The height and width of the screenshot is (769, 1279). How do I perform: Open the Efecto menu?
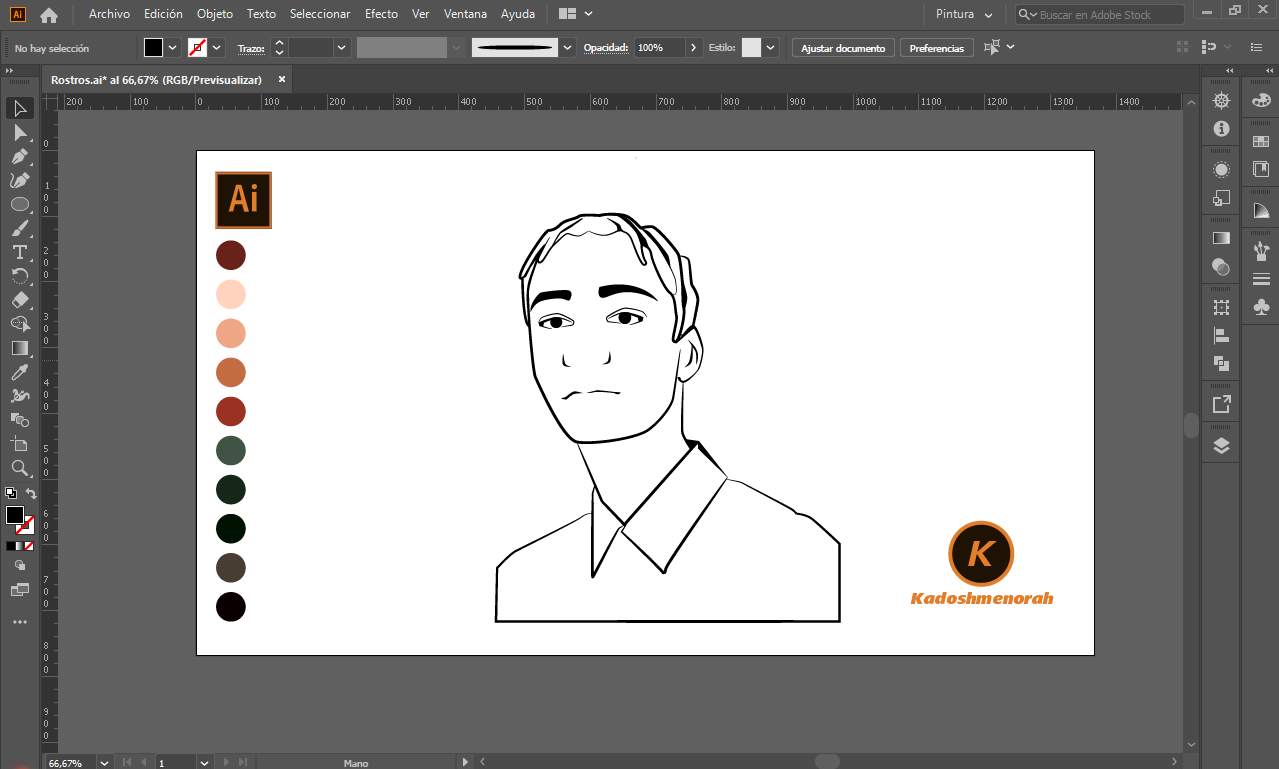pos(381,14)
